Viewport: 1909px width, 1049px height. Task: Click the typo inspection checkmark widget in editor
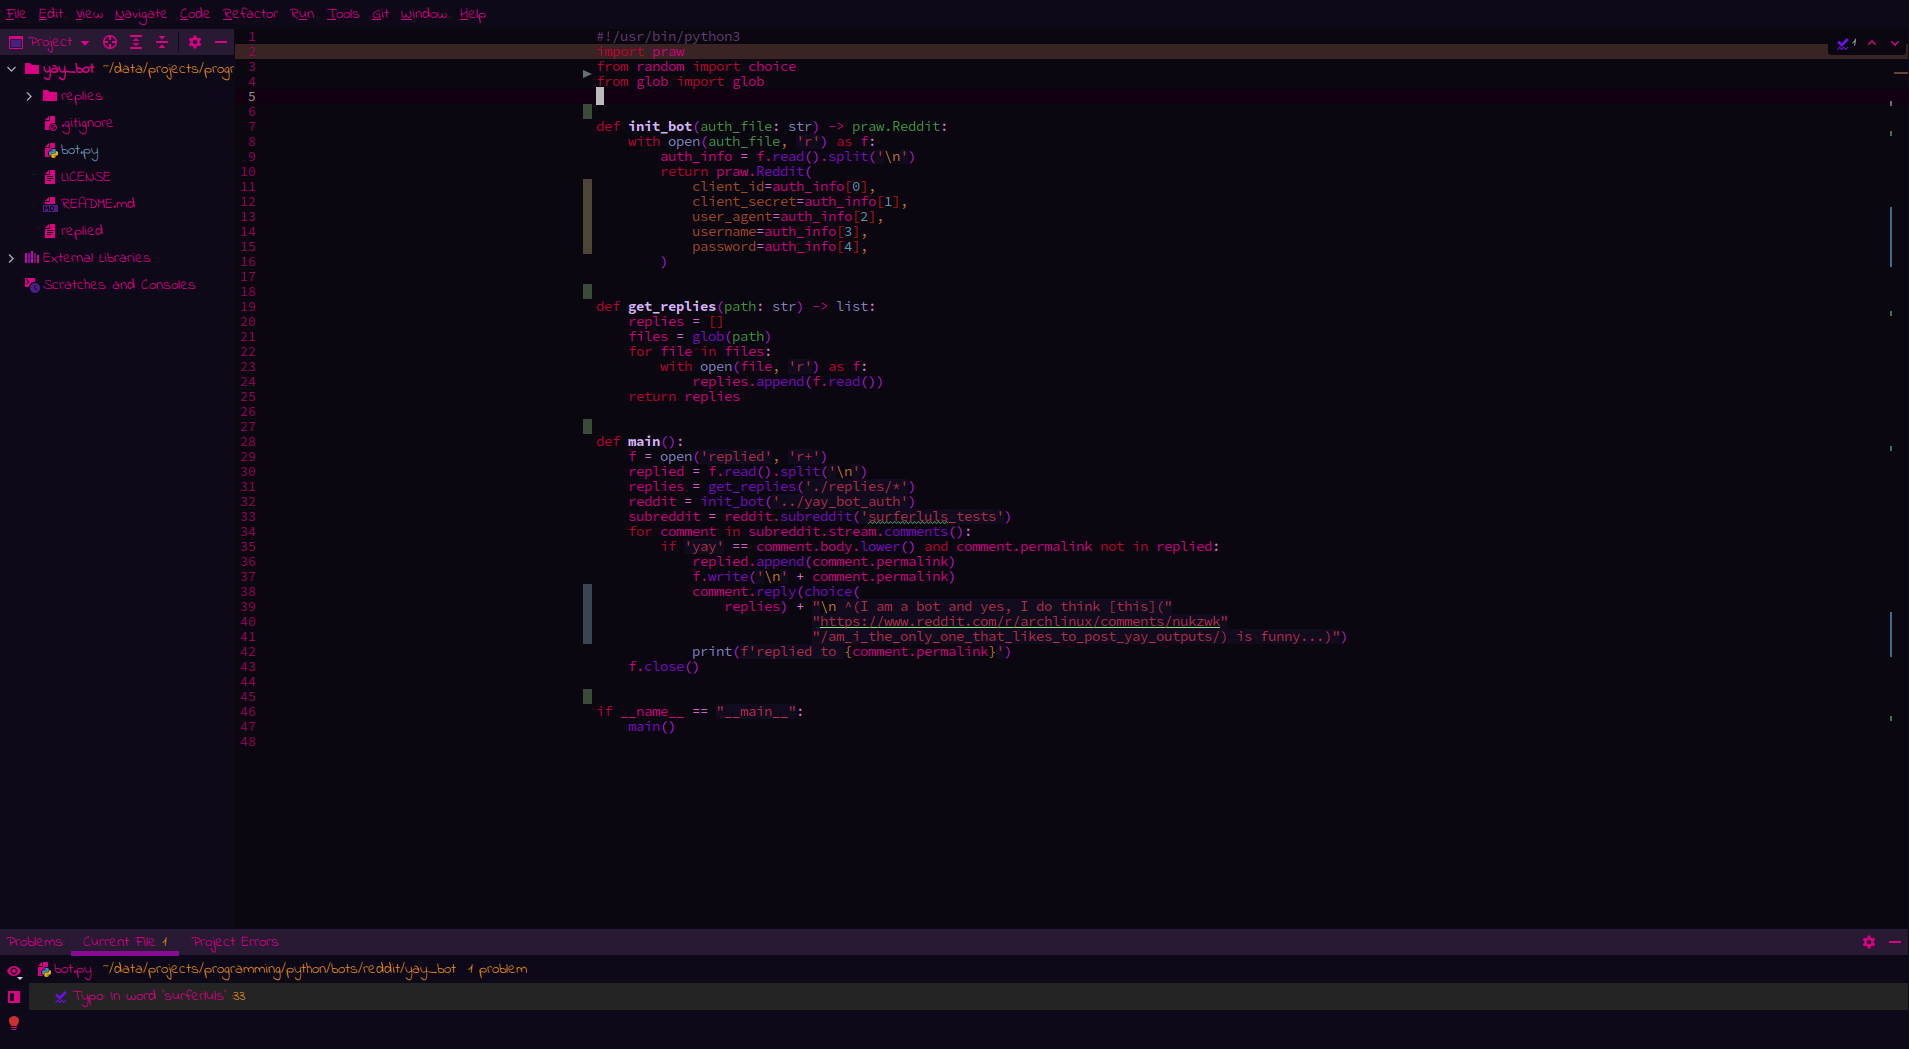click(x=1845, y=43)
